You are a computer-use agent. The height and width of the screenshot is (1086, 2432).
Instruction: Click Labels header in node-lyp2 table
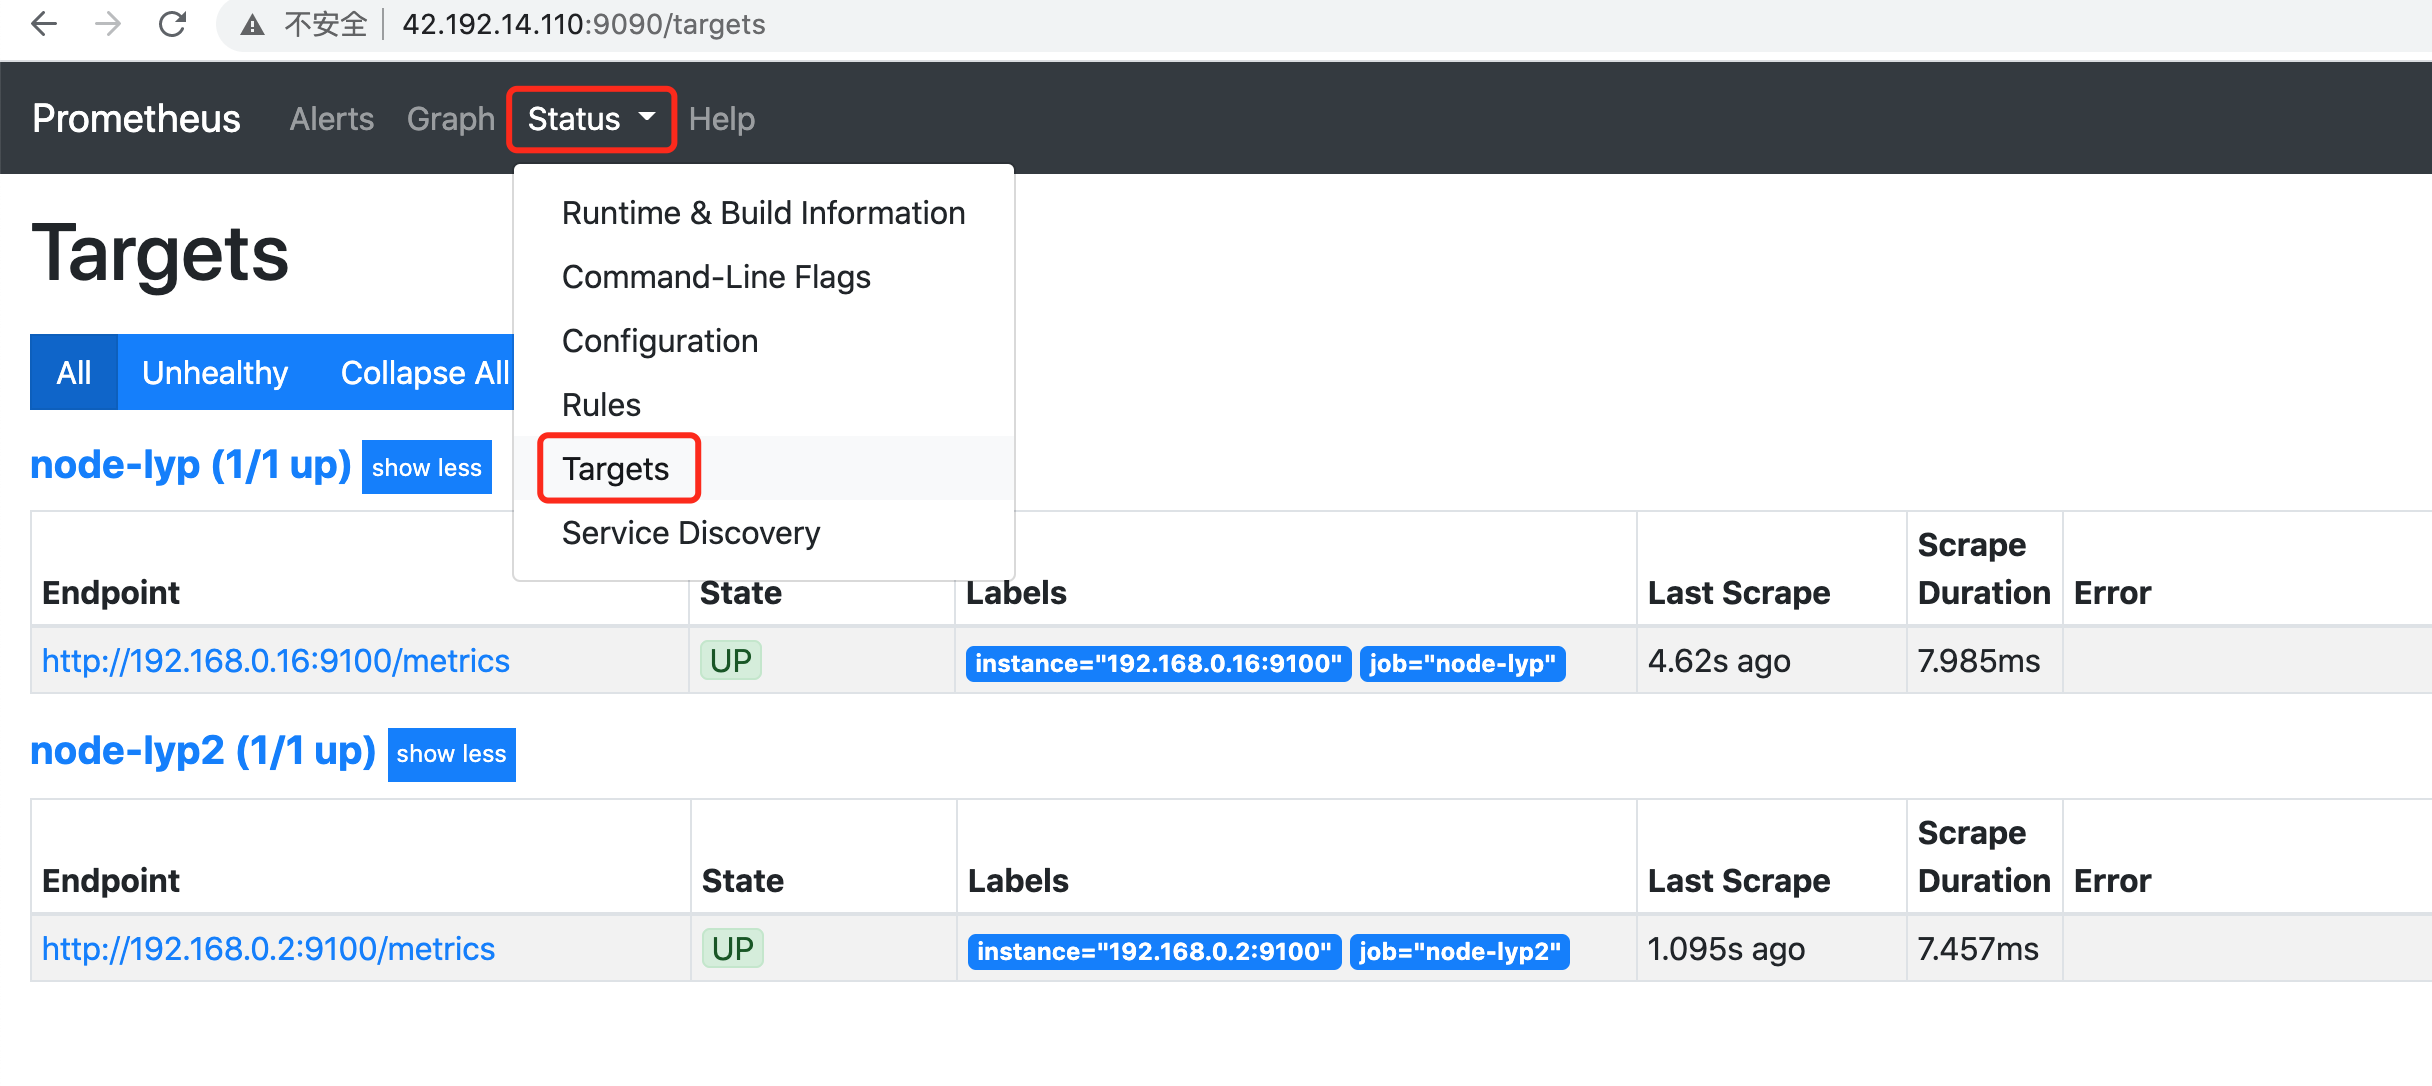1018,881
